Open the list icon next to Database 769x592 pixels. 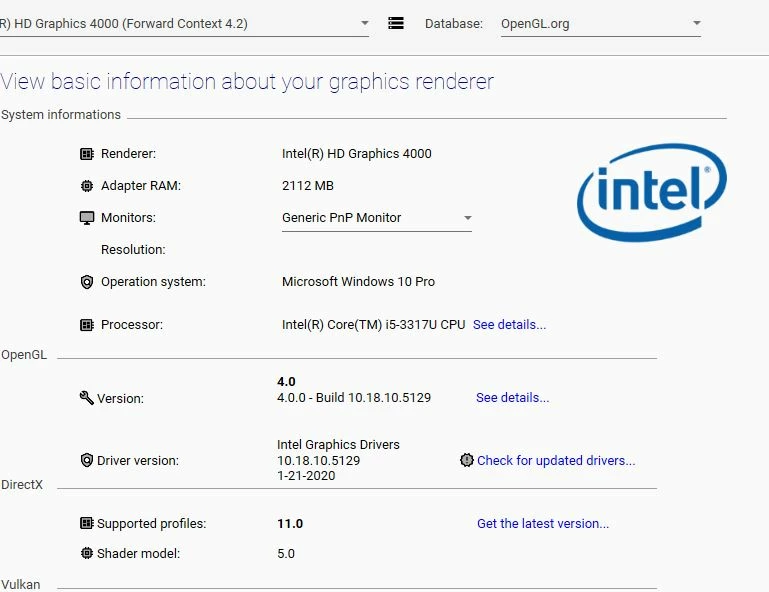tap(396, 23)
